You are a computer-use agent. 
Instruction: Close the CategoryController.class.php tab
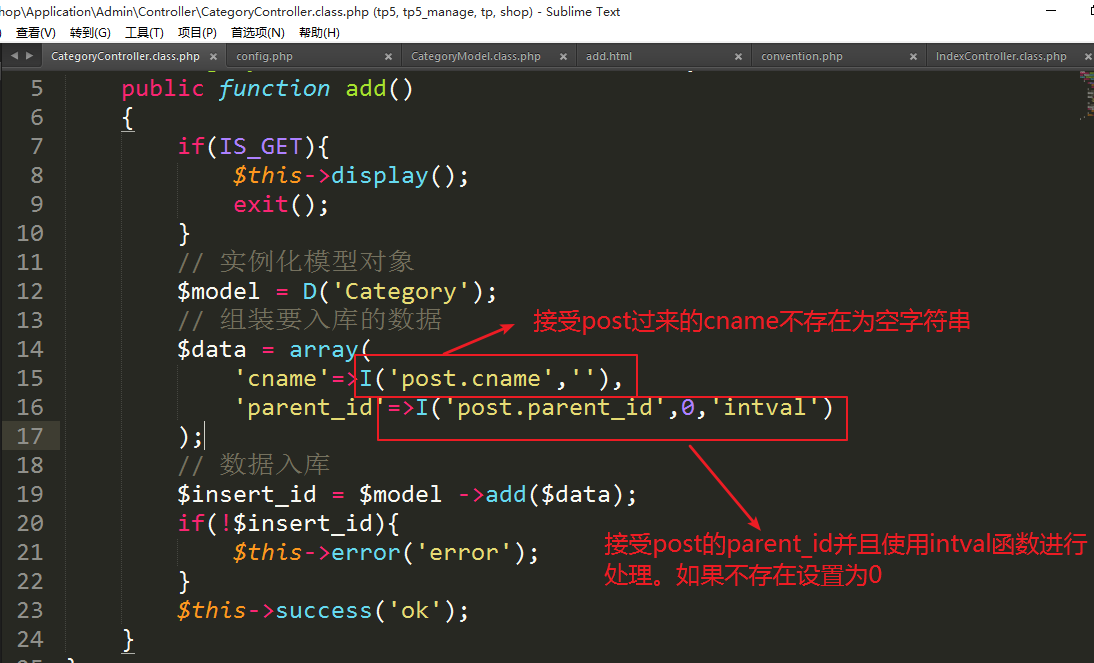pyautogui.click(x=213, y=57)
